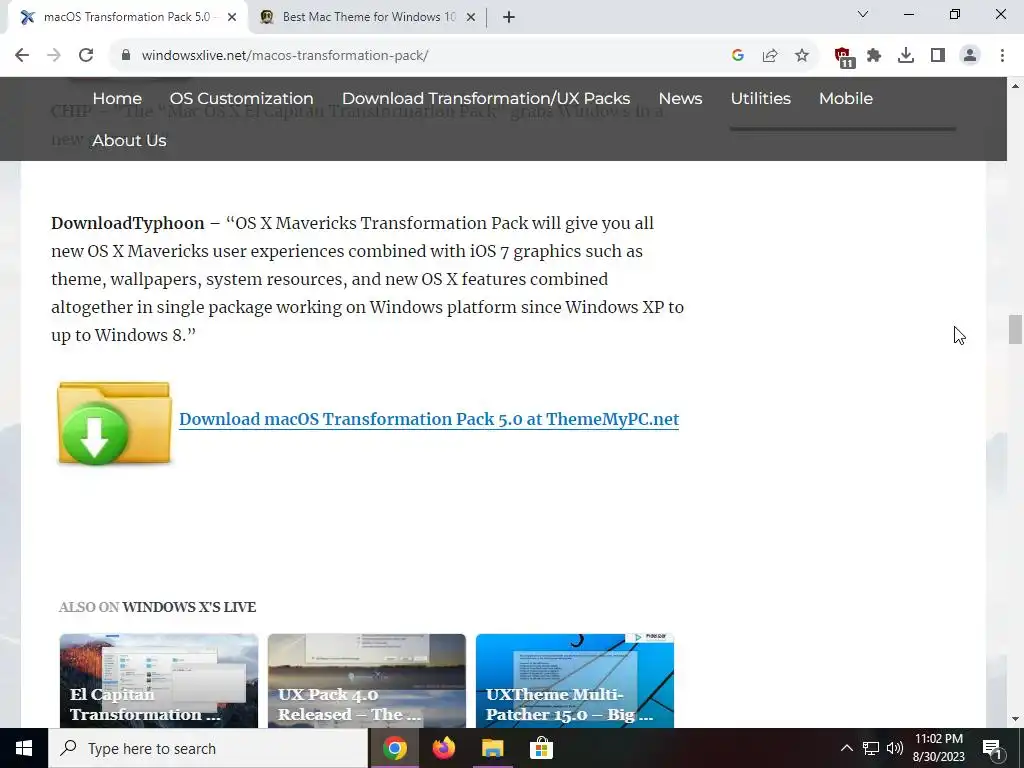Open Chrome three-dot menu

pyautogui.click(x=1002, y=56)
